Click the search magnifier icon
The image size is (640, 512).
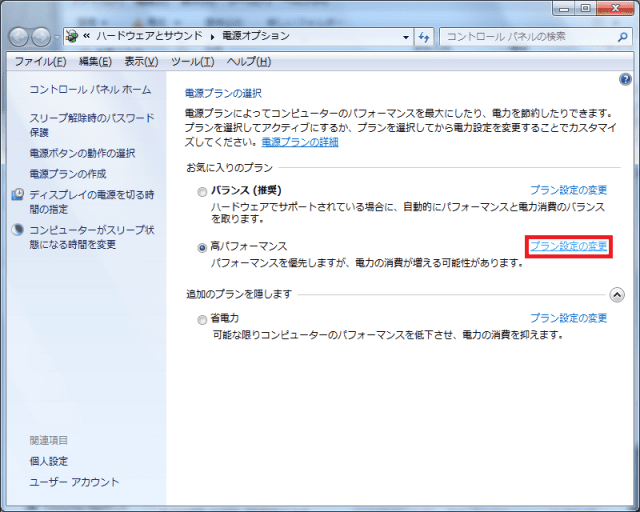[622, 37]
